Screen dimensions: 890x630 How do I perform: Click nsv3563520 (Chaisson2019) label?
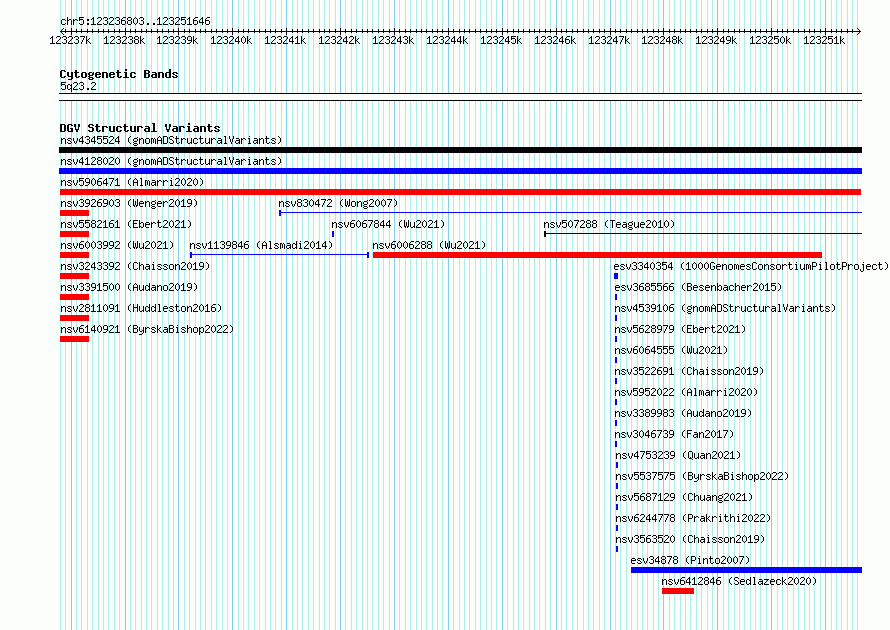pyautogui.click(x=690, y=539)
